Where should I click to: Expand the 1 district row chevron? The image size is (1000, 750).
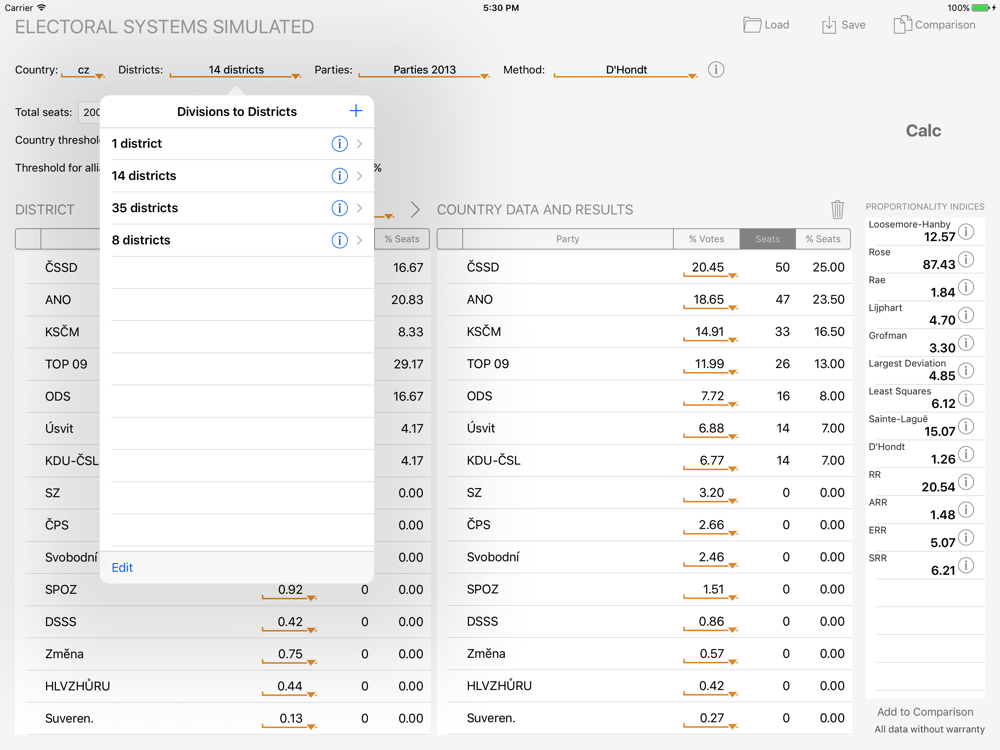360,143
